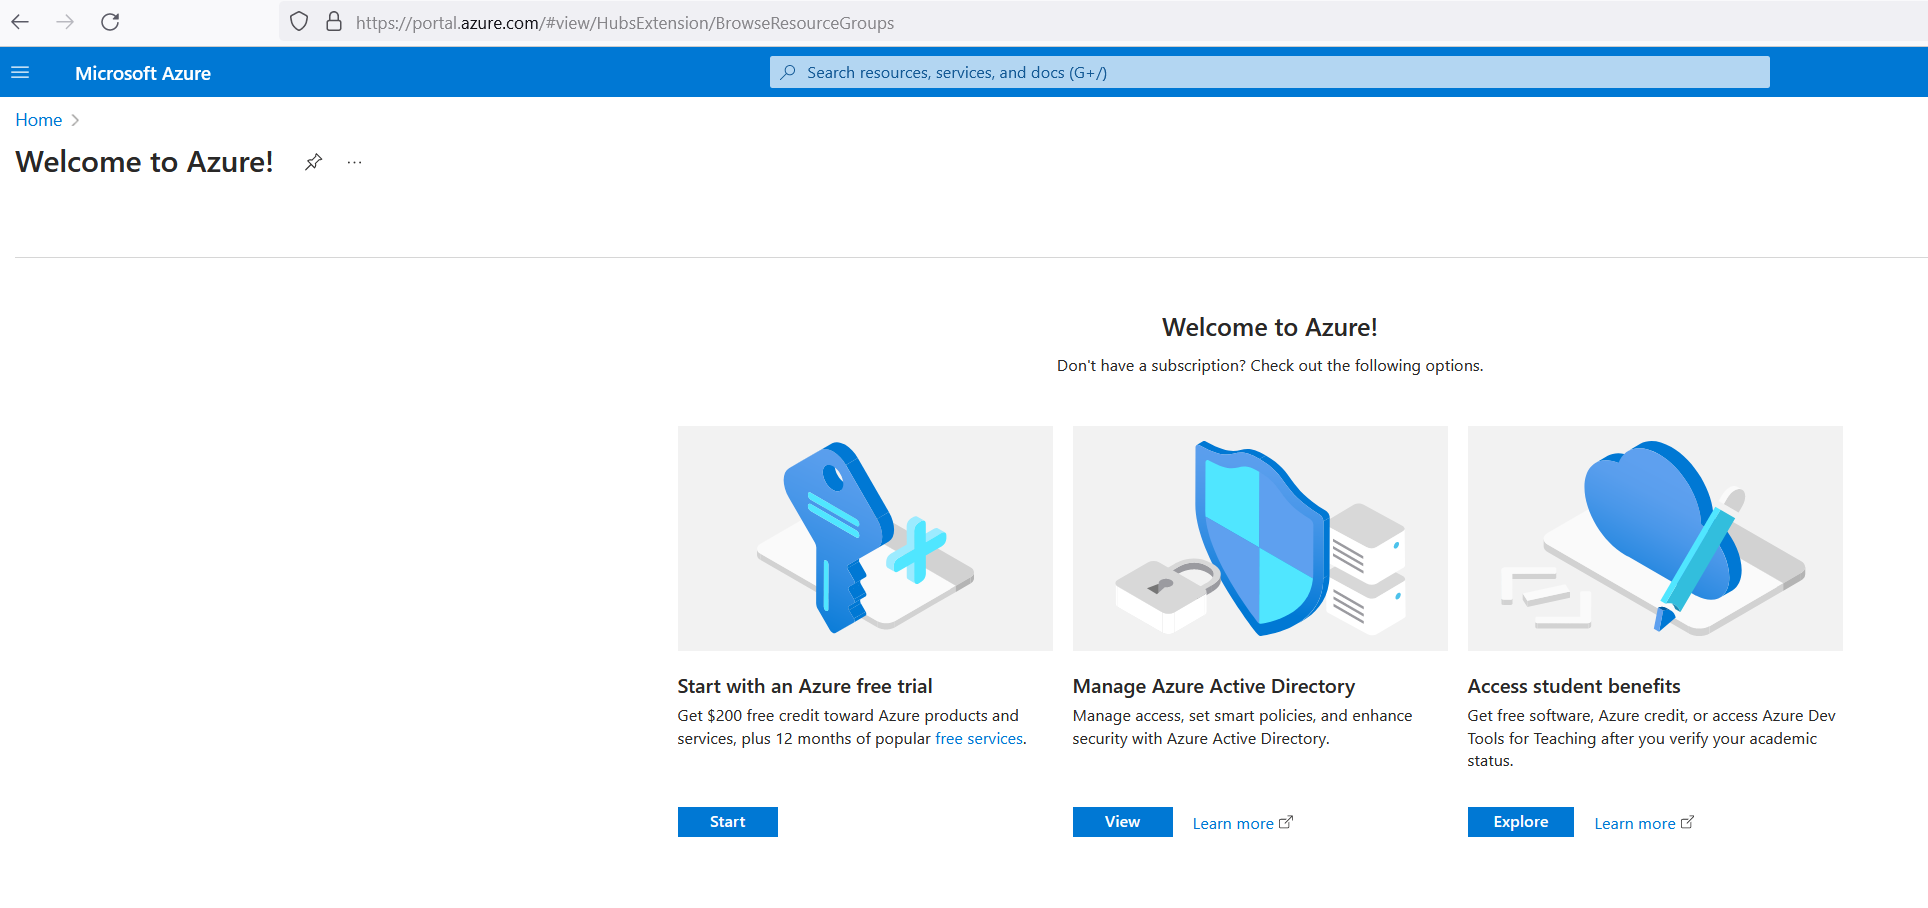The height and width of the screenshot is (908, 1928).
Task: Click the shield illustration for Active Directory
Action: (x=1260, y=539)
